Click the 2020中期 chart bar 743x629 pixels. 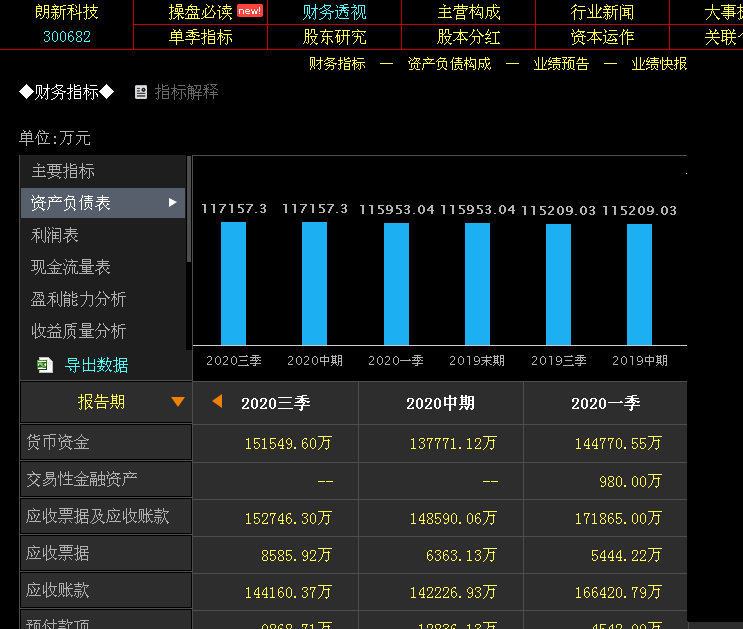[315, 283]
